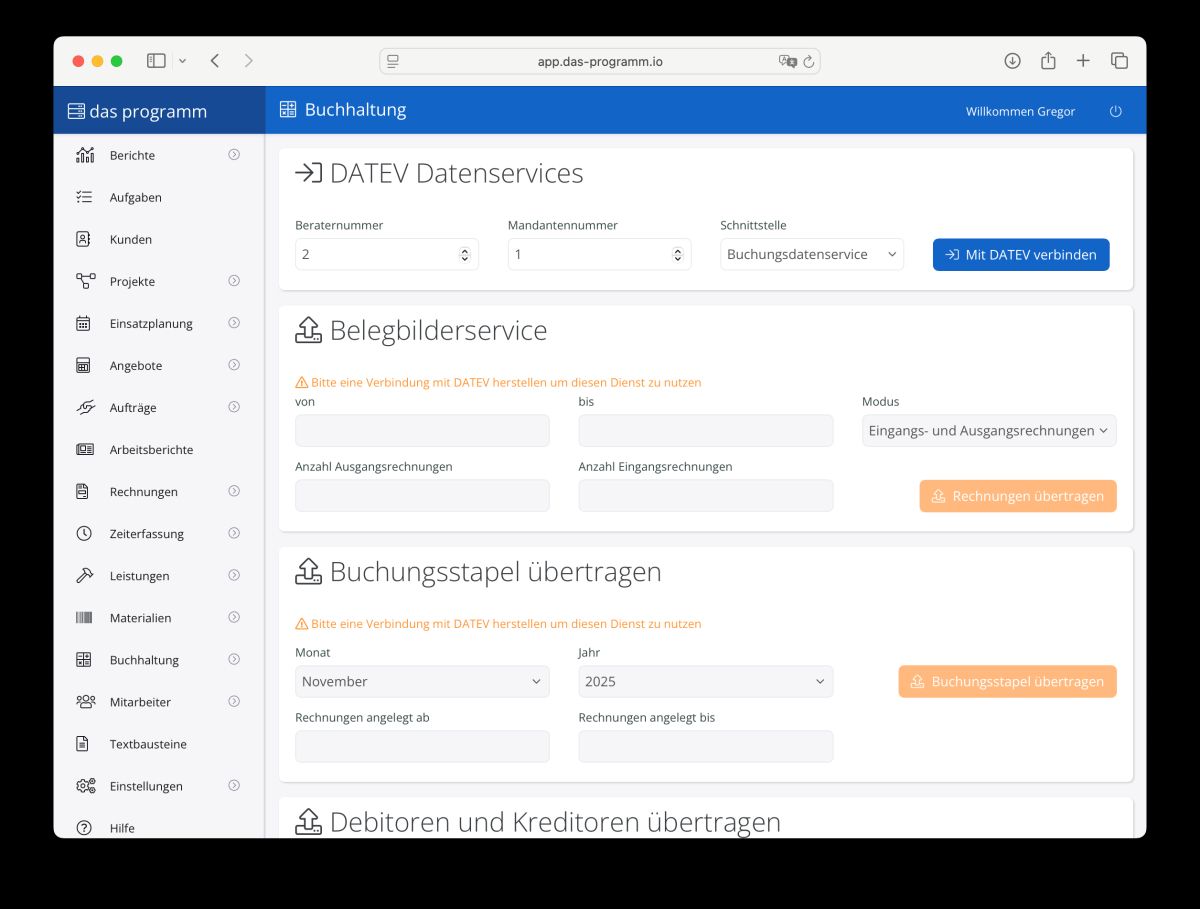Click the Rechnungen angelegt ab field
This screenshot has width=1200, height=909.
click(x=421, y=746)
